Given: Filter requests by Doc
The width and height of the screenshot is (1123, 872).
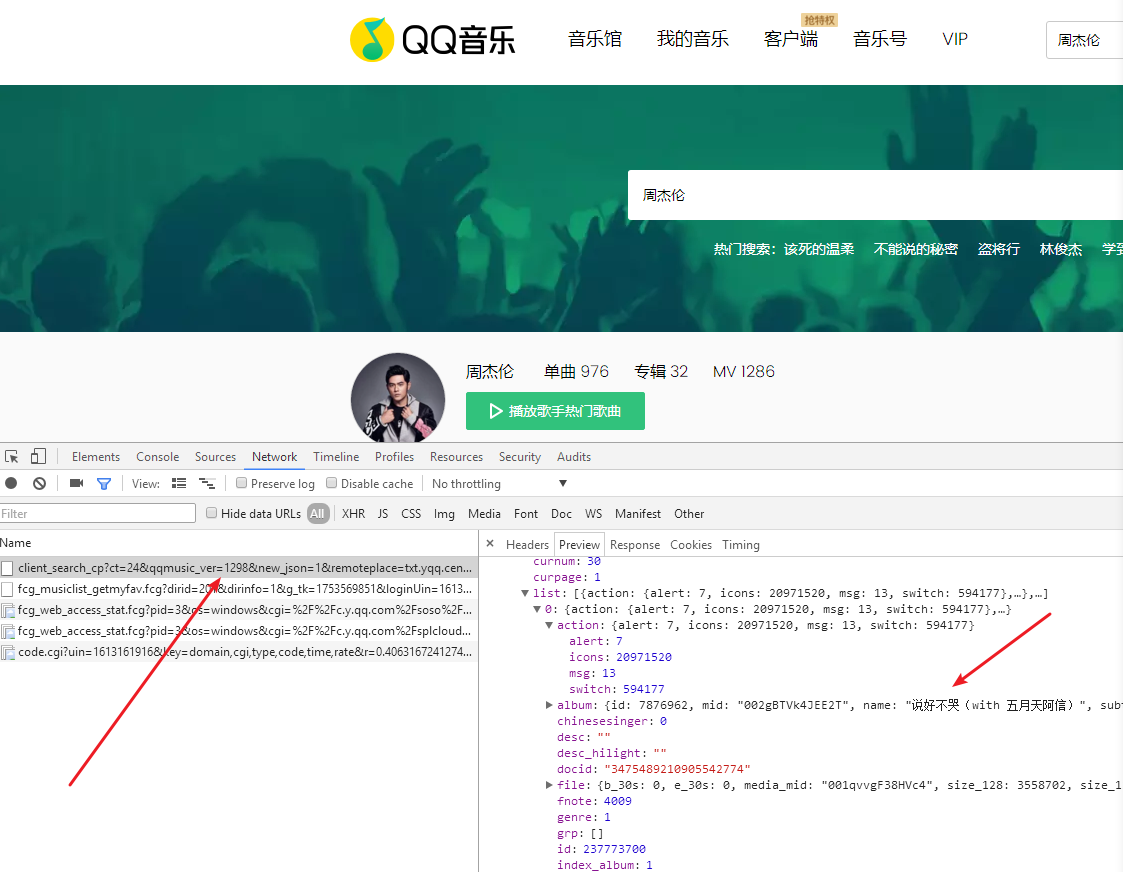Looking at the screenshot, I should point(562,513).
